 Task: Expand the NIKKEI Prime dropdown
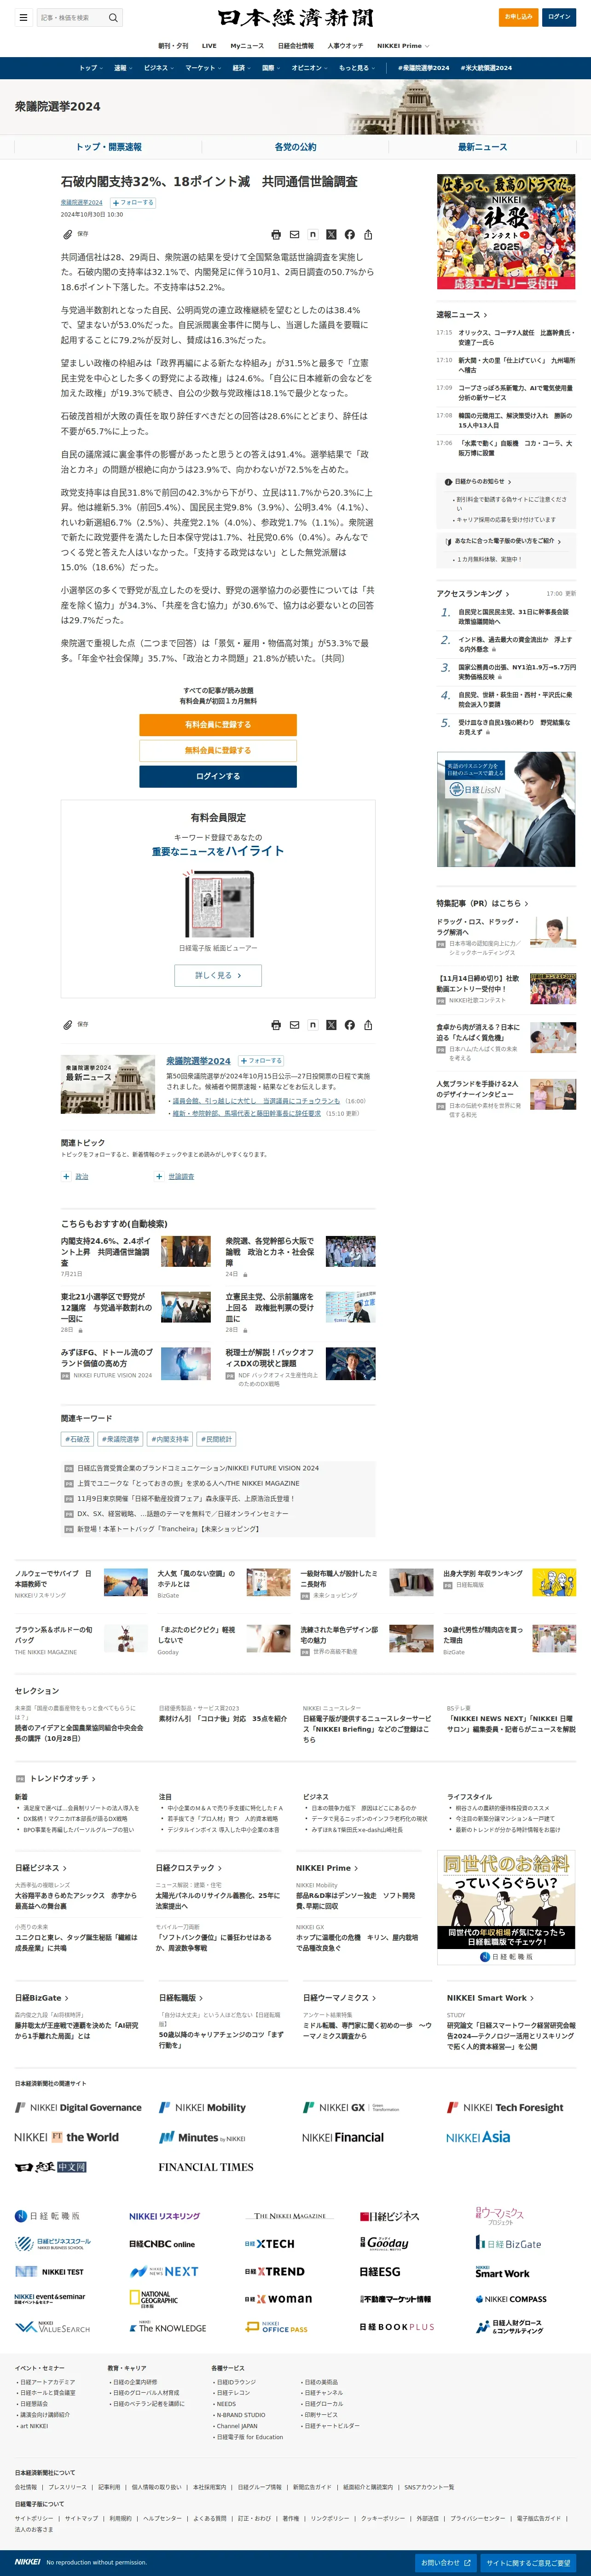click(403, 46)
